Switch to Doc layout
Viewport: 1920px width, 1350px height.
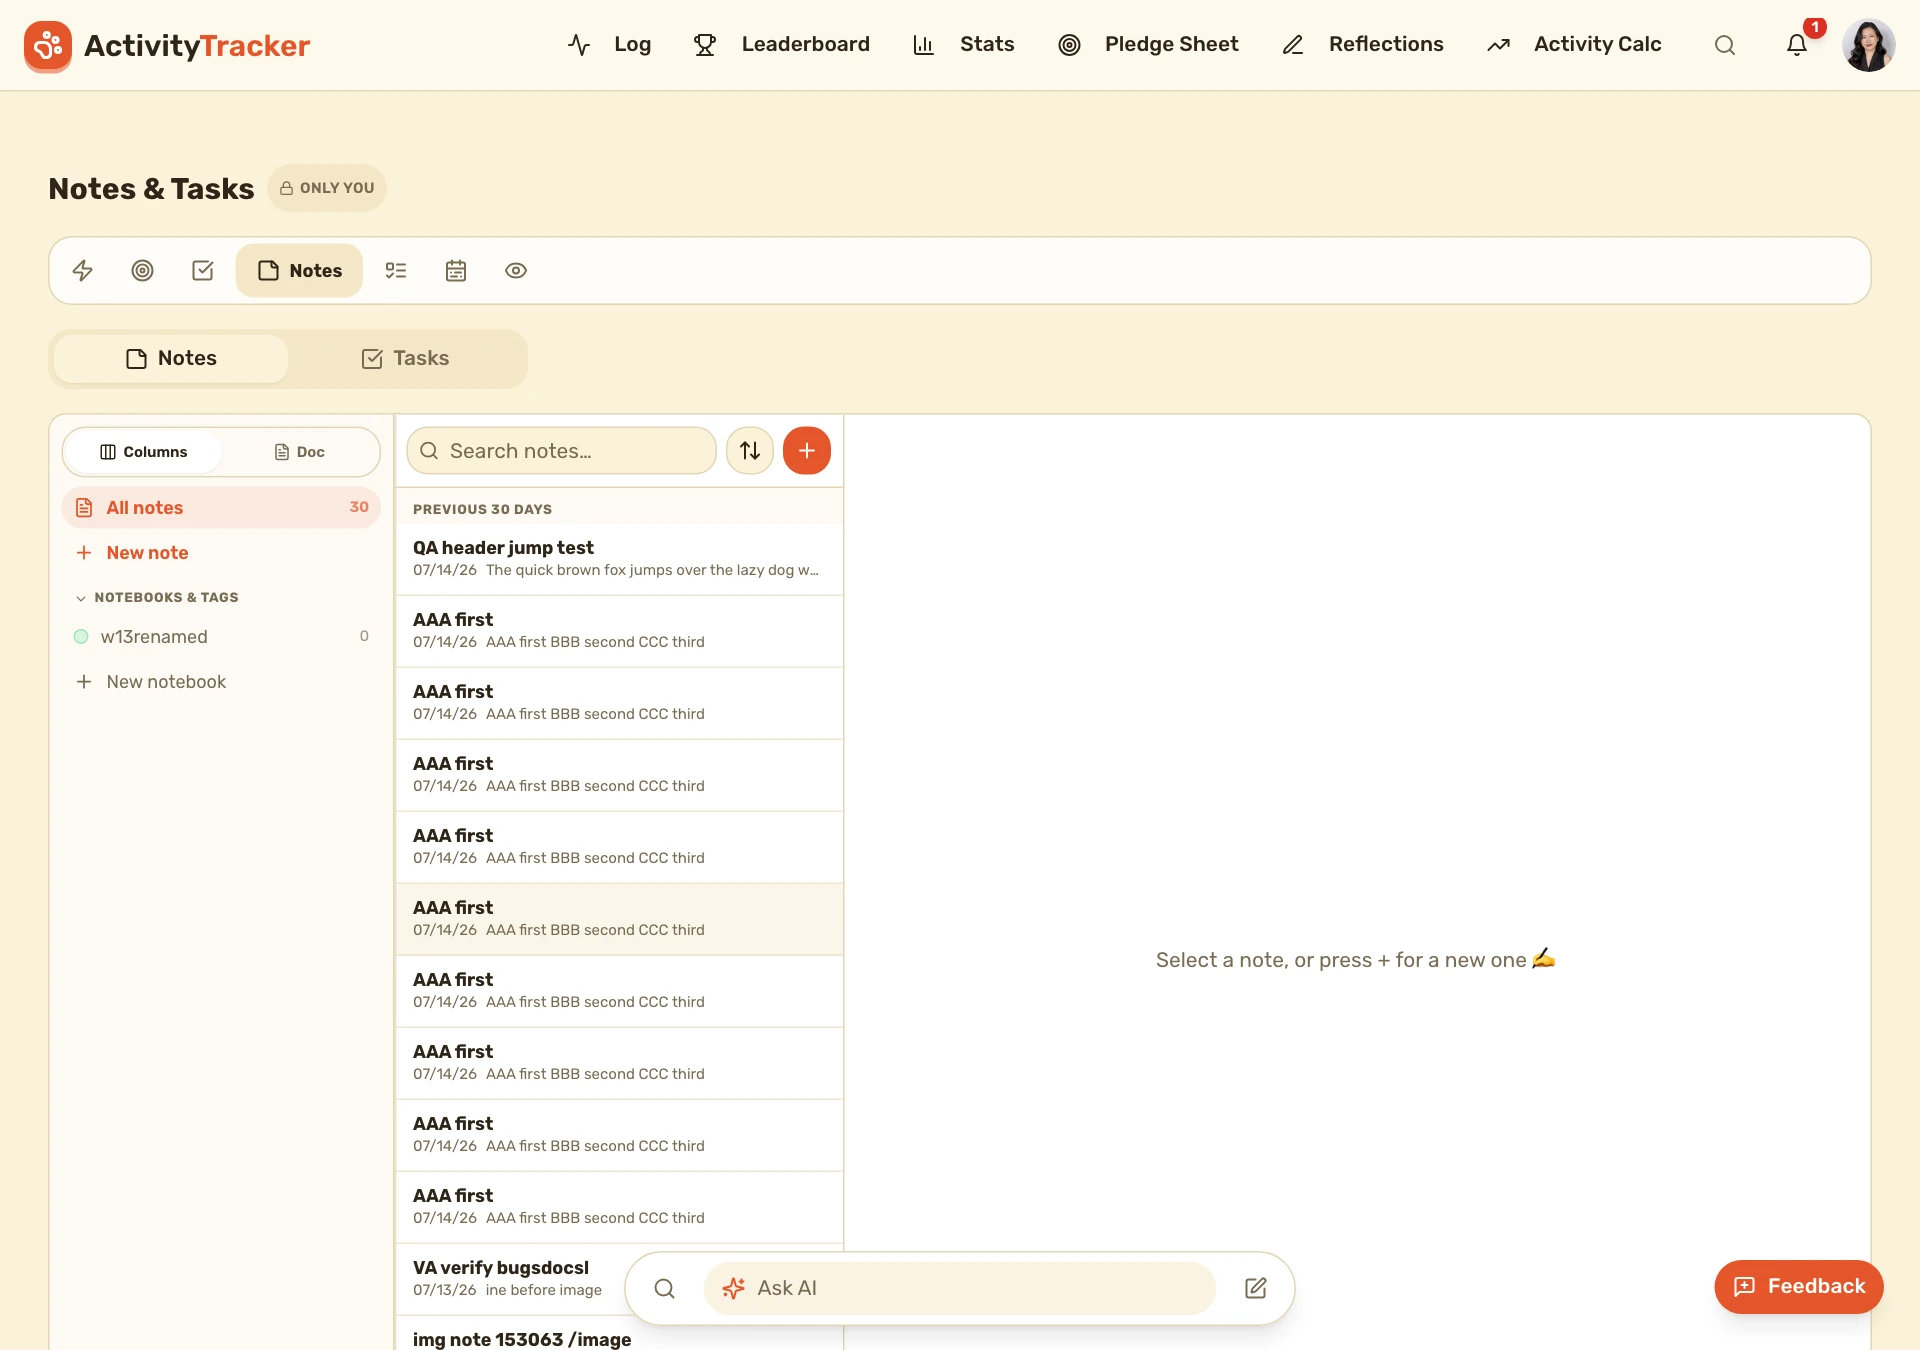[299, 452]
